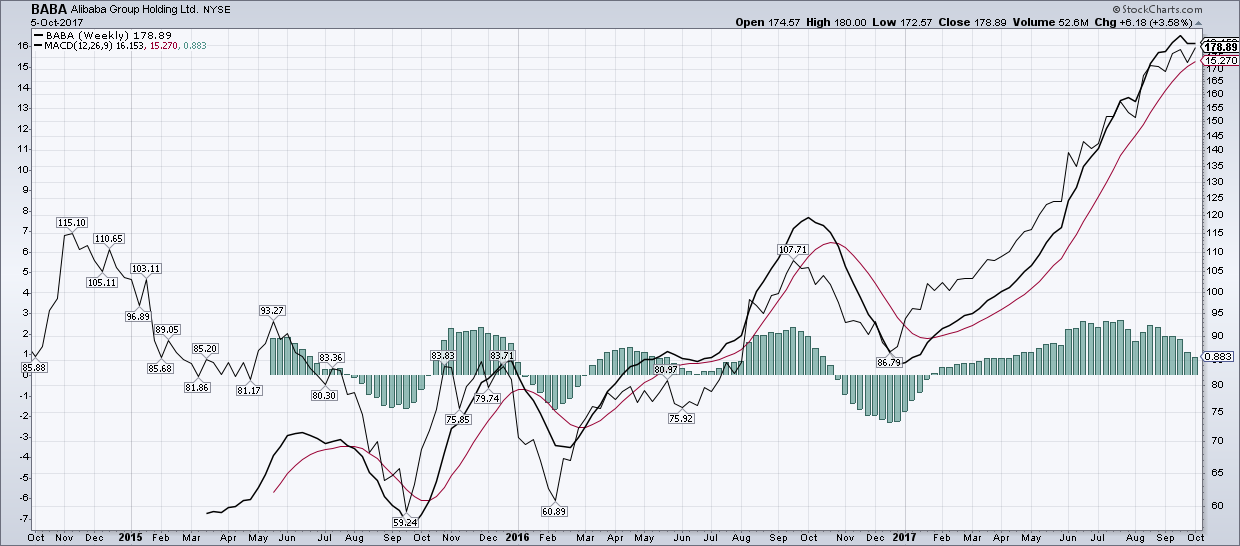Click the 60.89 price label
1240x546 pixels.
click(x=554, y=511)
